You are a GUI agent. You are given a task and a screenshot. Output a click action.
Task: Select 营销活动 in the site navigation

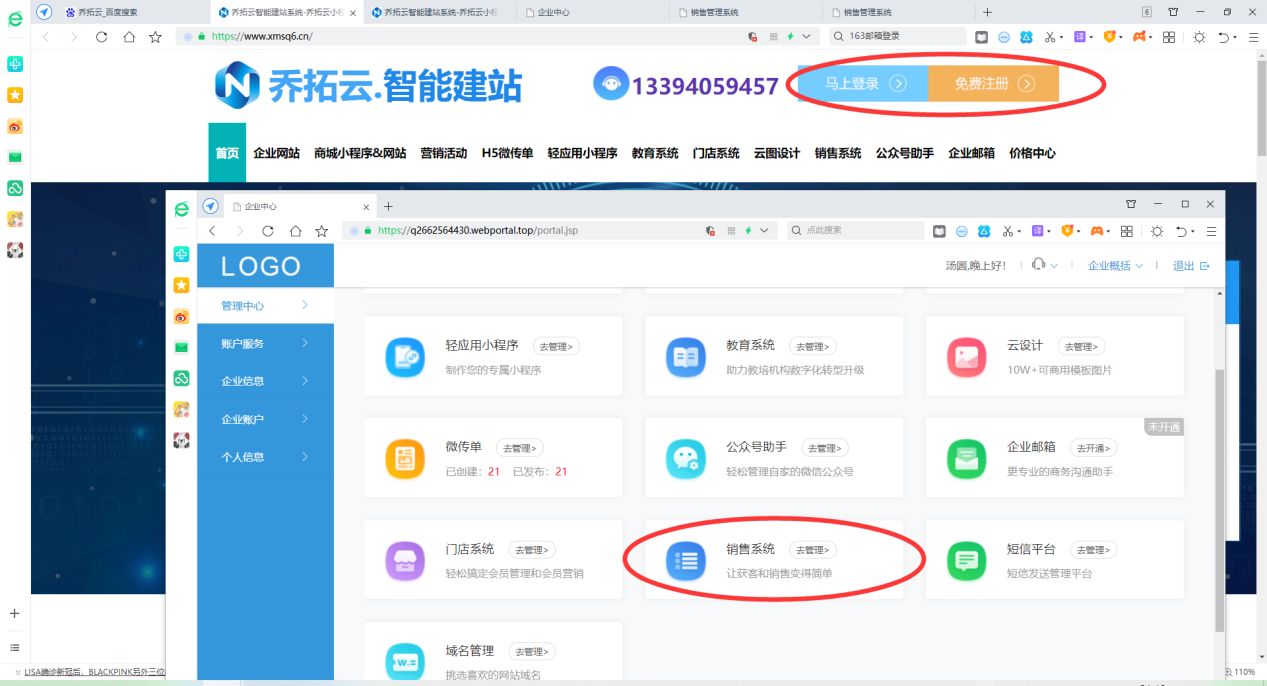444,153
